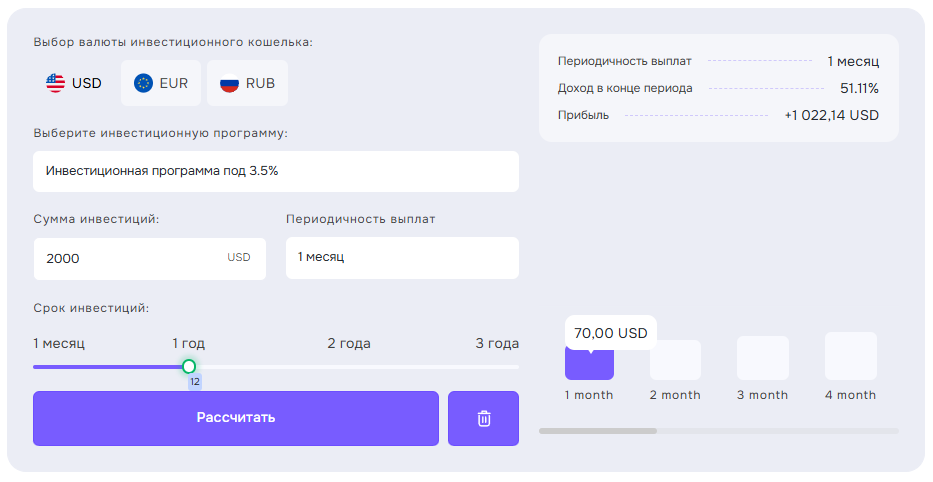Select the 3 month chart bar

pyautogui.click(x=762, y=358)
